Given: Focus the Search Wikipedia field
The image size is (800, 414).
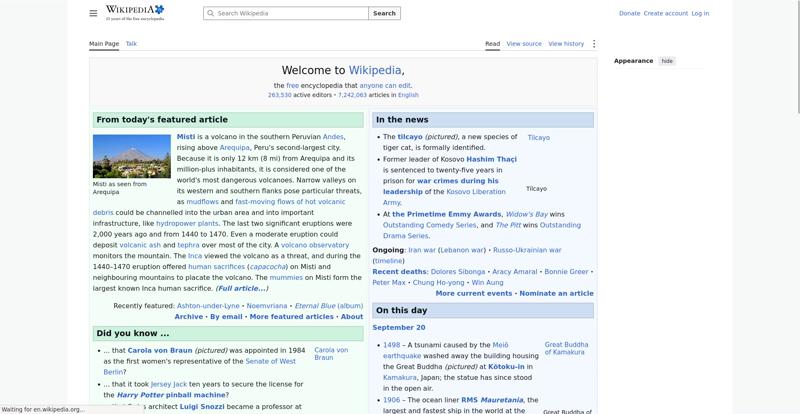Looking at the screenshot, I should point(286,13).
